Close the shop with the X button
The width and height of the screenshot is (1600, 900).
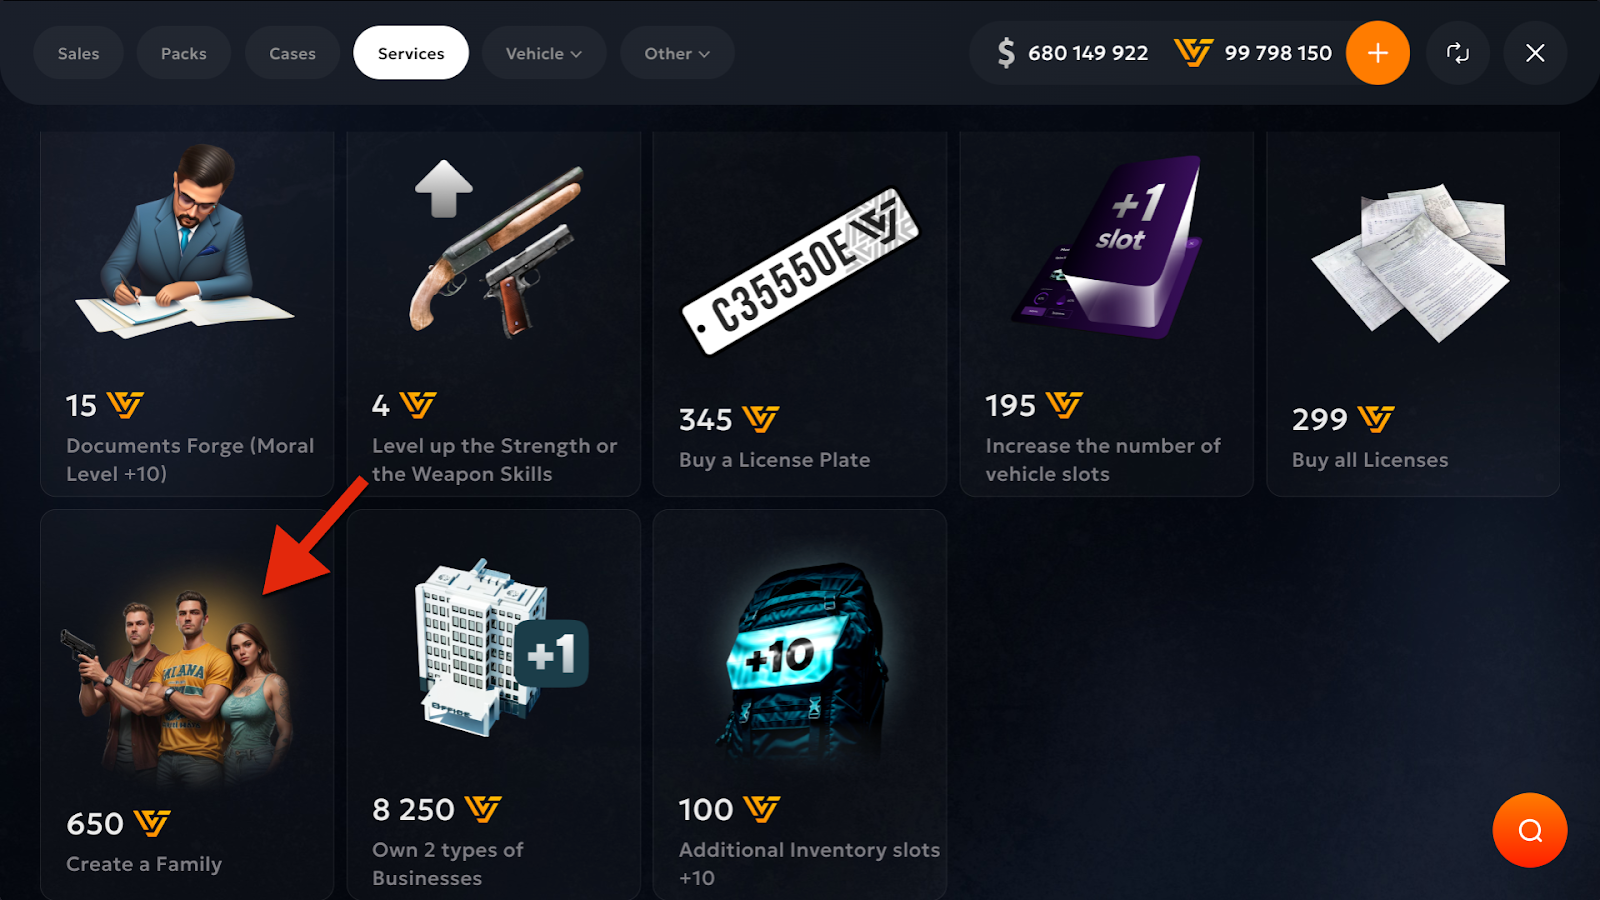(1535, 53)
